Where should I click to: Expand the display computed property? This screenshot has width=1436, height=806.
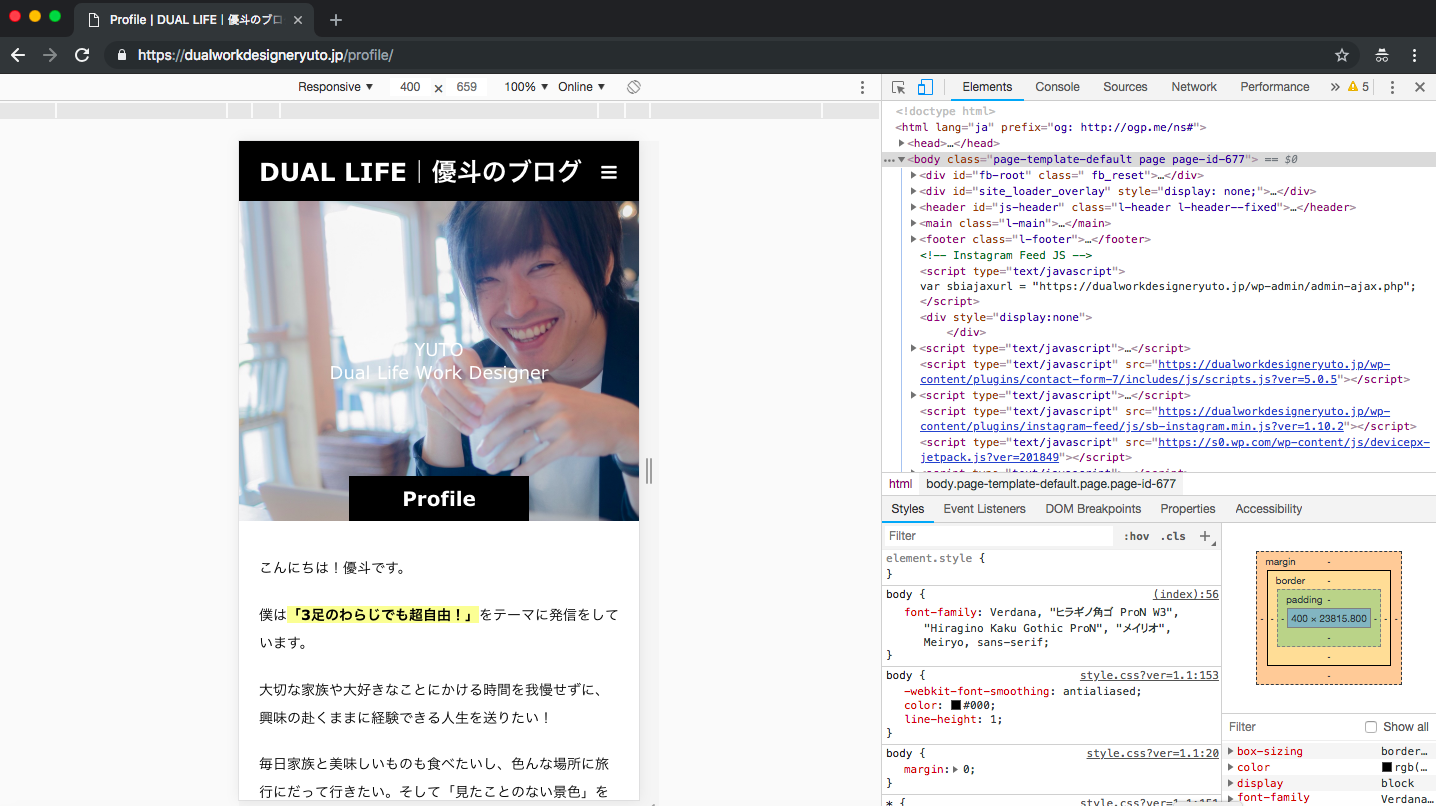(x=1231, y=783)
